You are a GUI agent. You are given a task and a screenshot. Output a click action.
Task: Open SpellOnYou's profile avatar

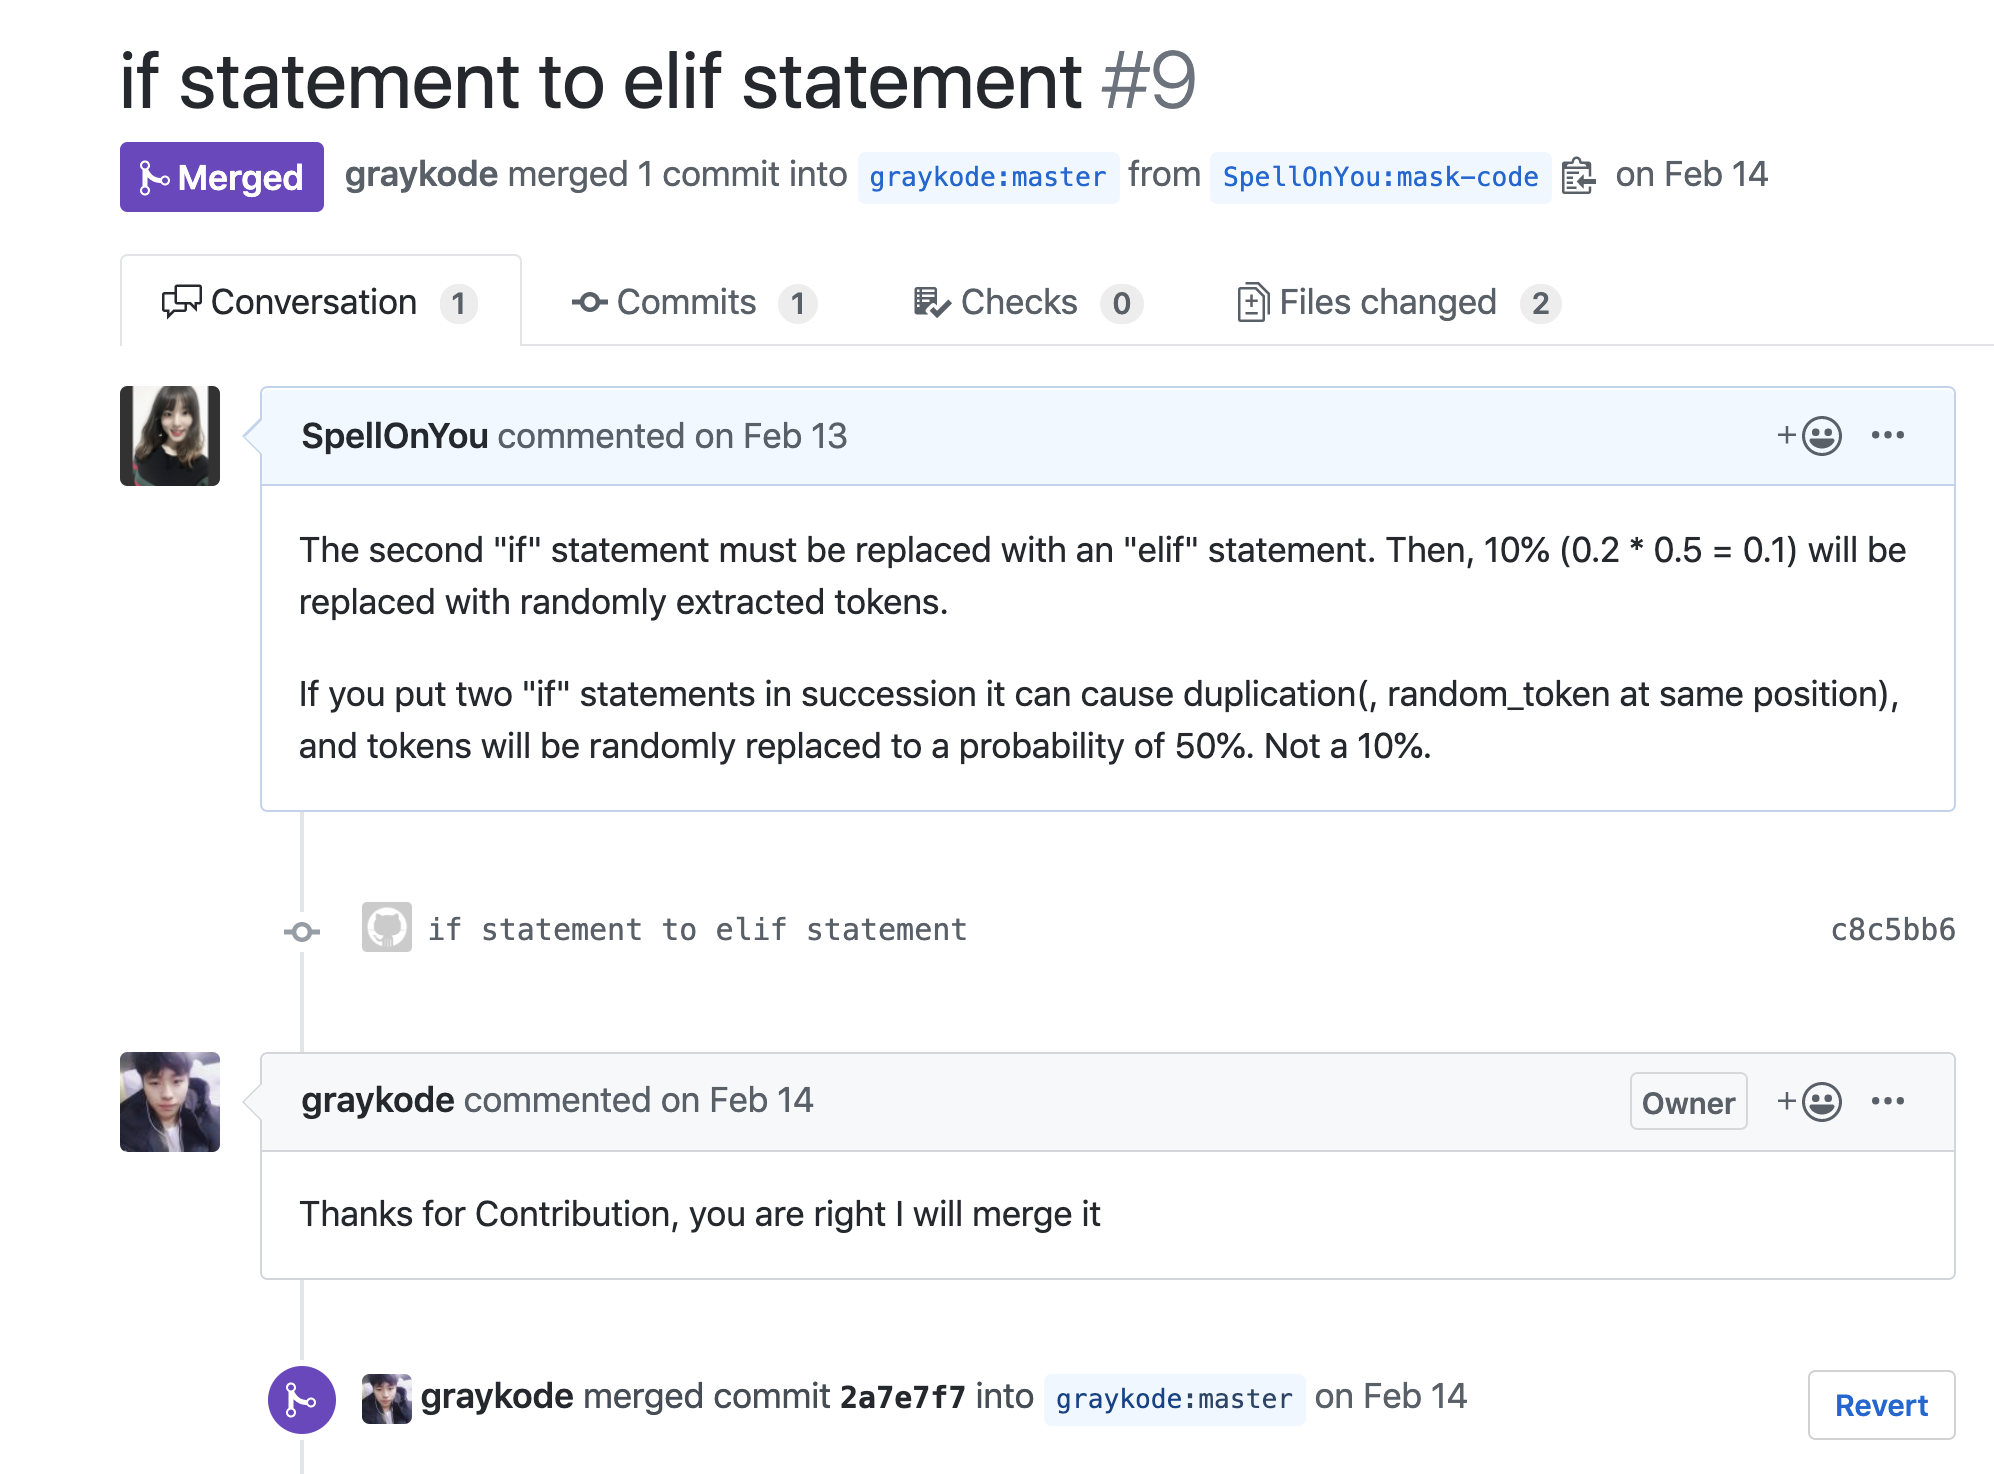click(x=170, y=436)
